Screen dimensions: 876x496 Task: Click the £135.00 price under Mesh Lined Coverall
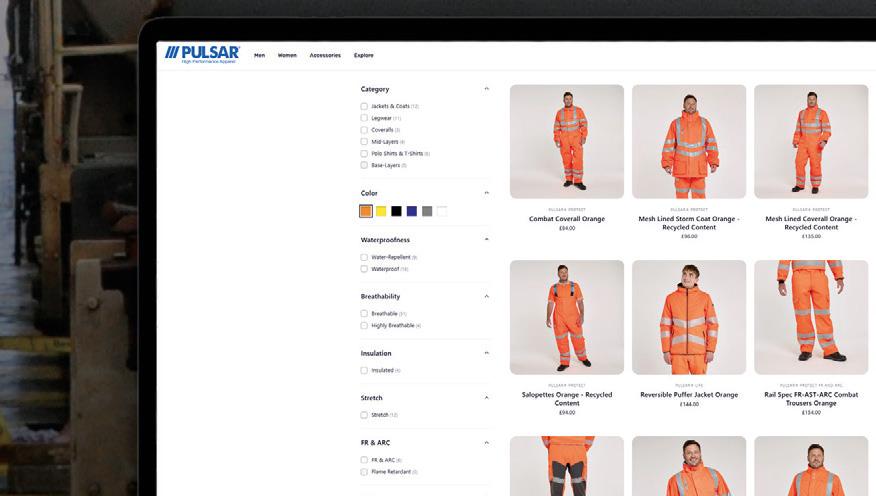(x=811, y=236)
